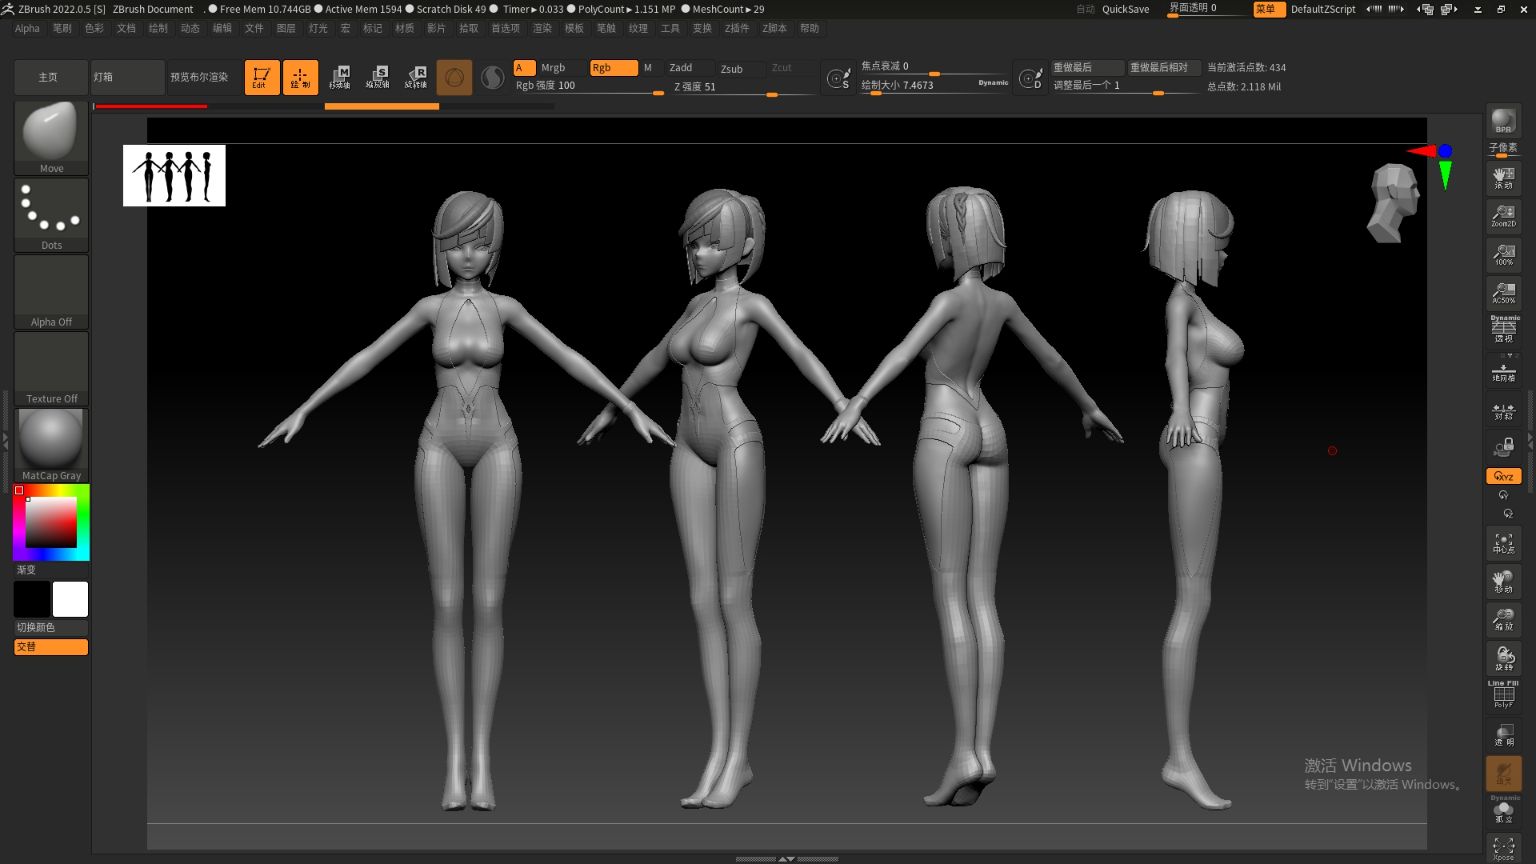Open the 色彩 (Color) menu

click(x=94, y=28)
